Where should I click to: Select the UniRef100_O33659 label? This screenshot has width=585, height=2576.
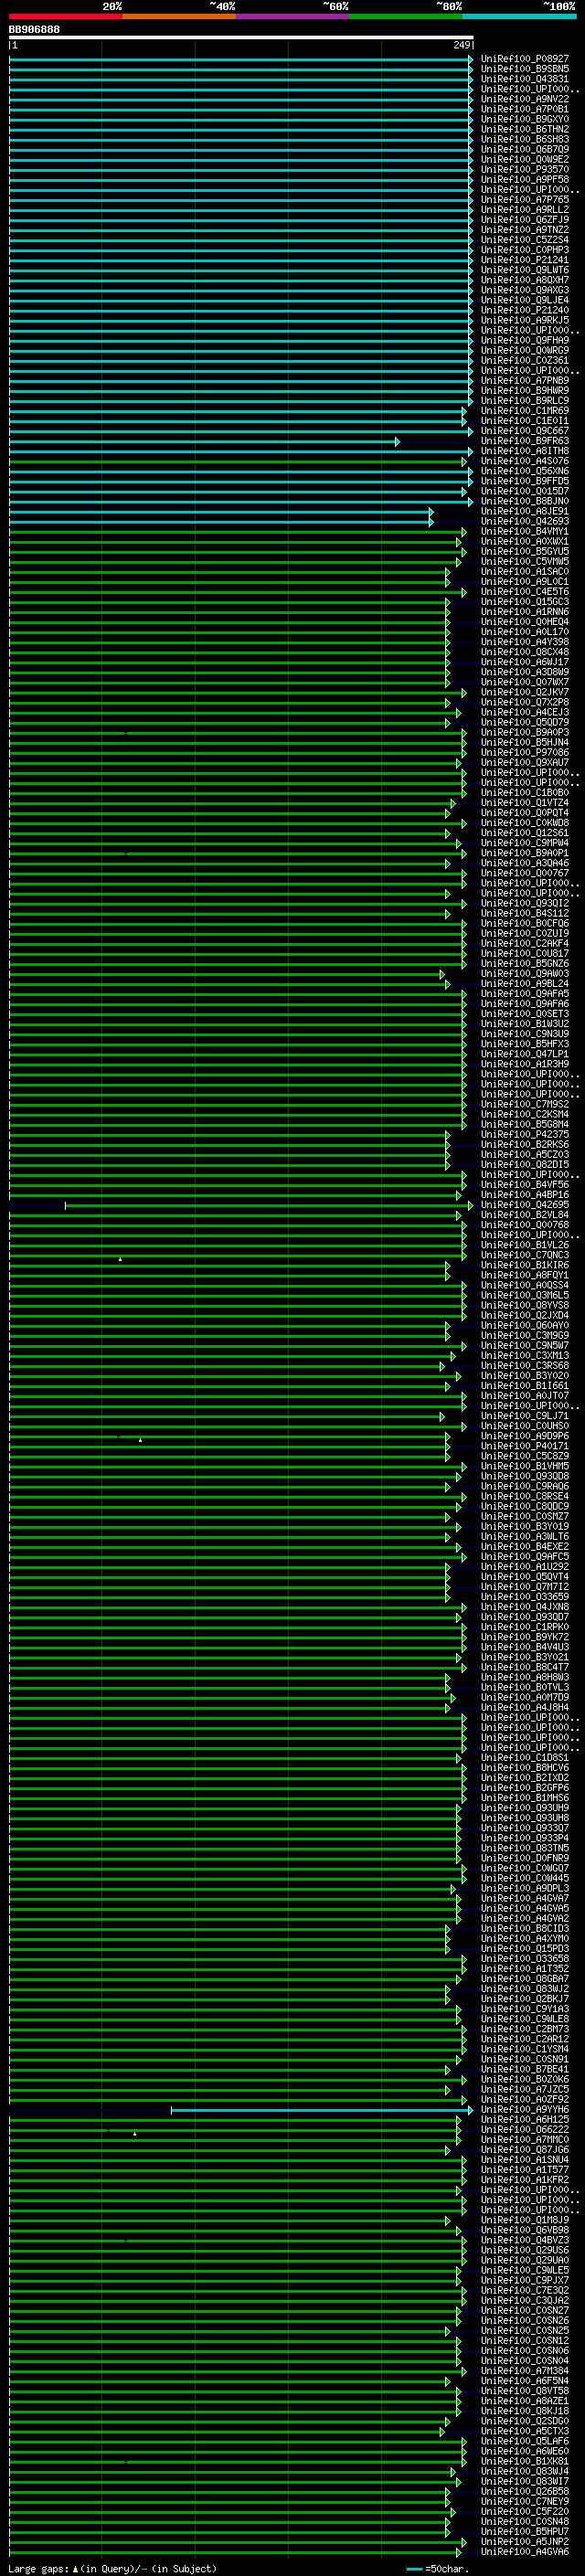coord(525,1597)
